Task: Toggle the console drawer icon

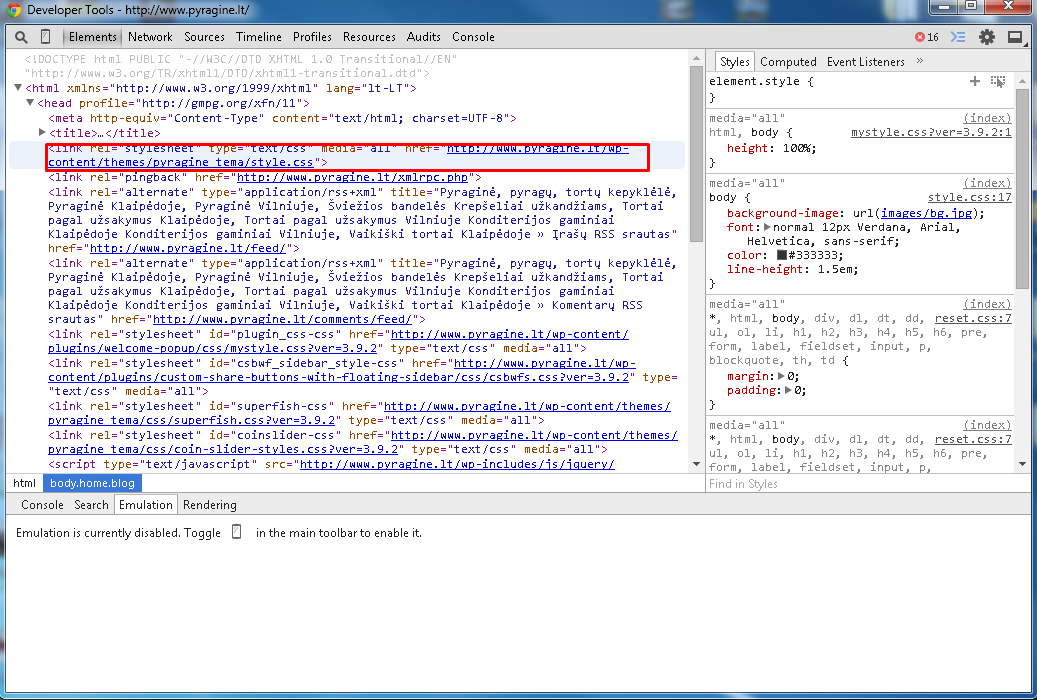Action: (958, 37)
